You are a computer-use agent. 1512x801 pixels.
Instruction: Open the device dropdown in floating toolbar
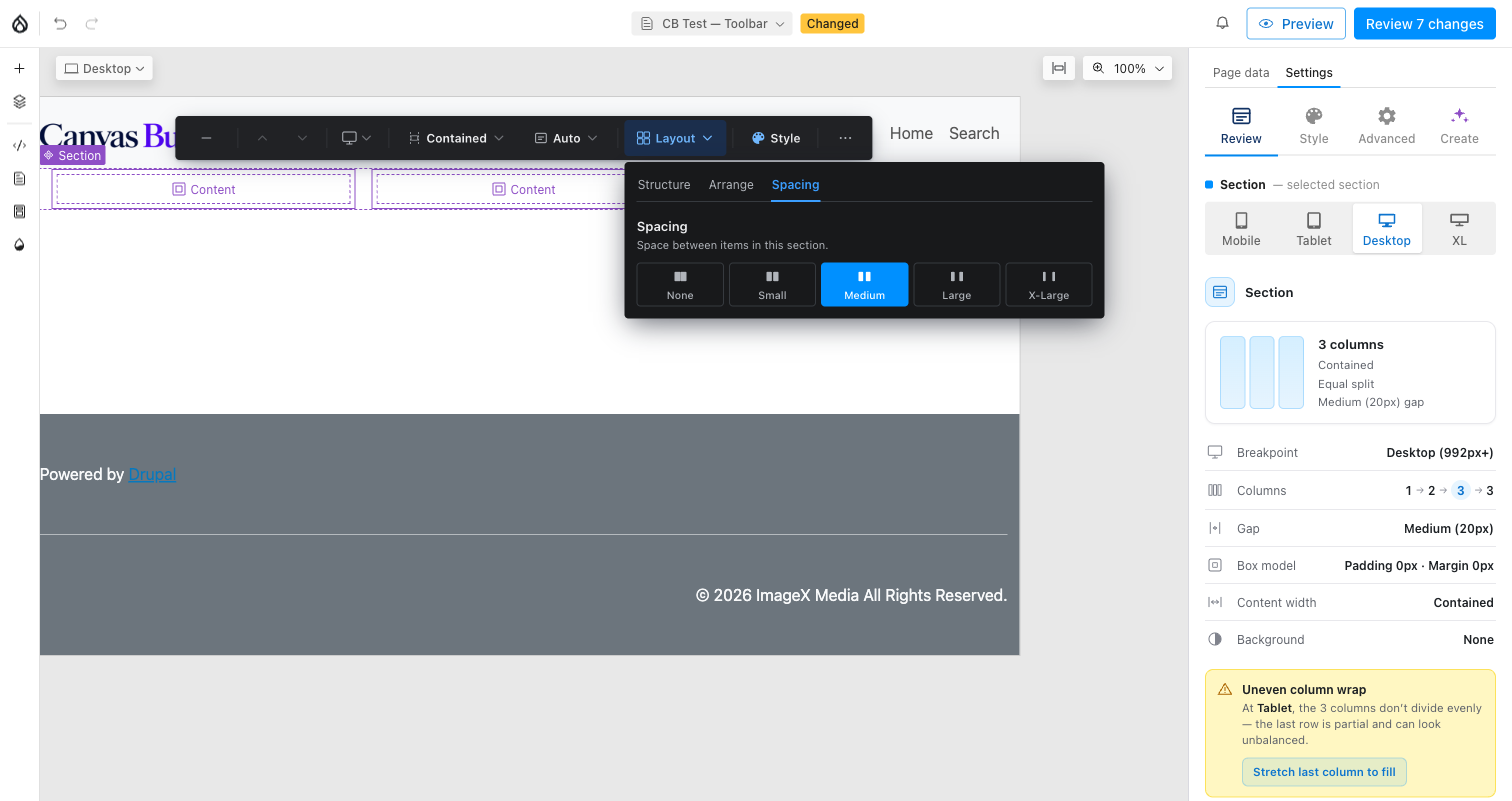[x=356, y=138]
